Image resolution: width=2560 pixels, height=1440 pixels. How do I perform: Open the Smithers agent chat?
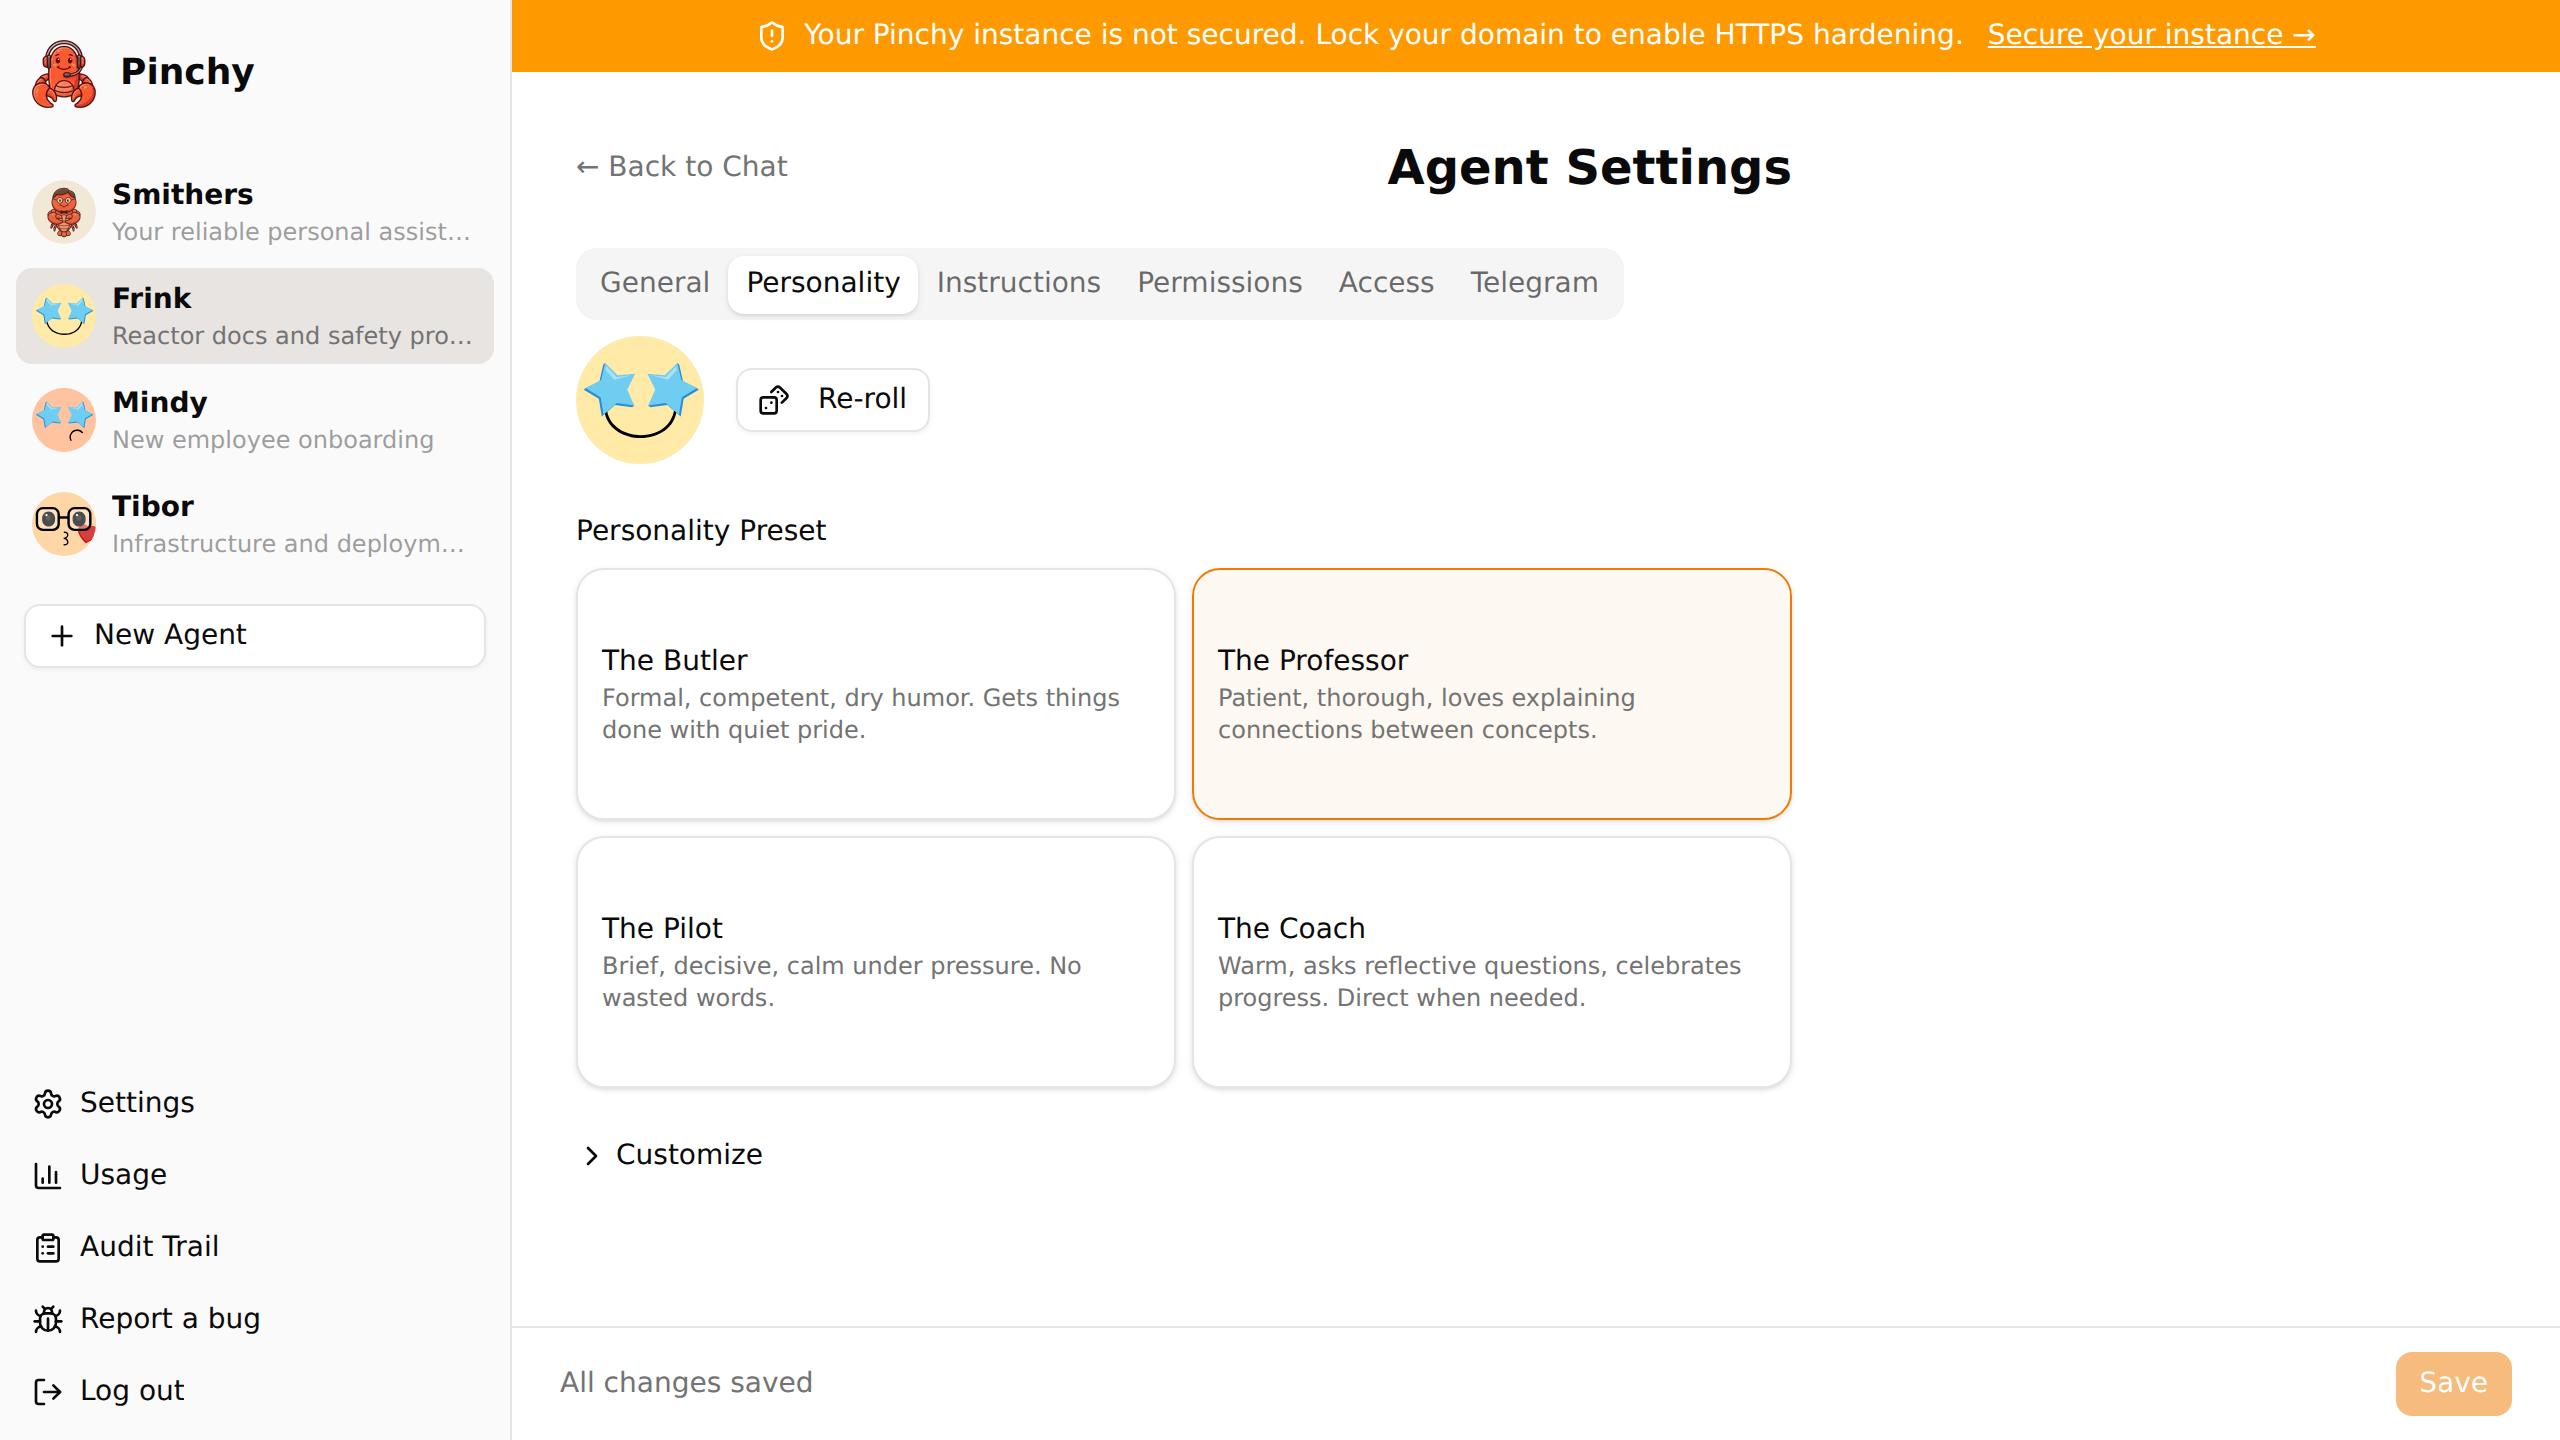pyautogui.click(x=255, y=212)
